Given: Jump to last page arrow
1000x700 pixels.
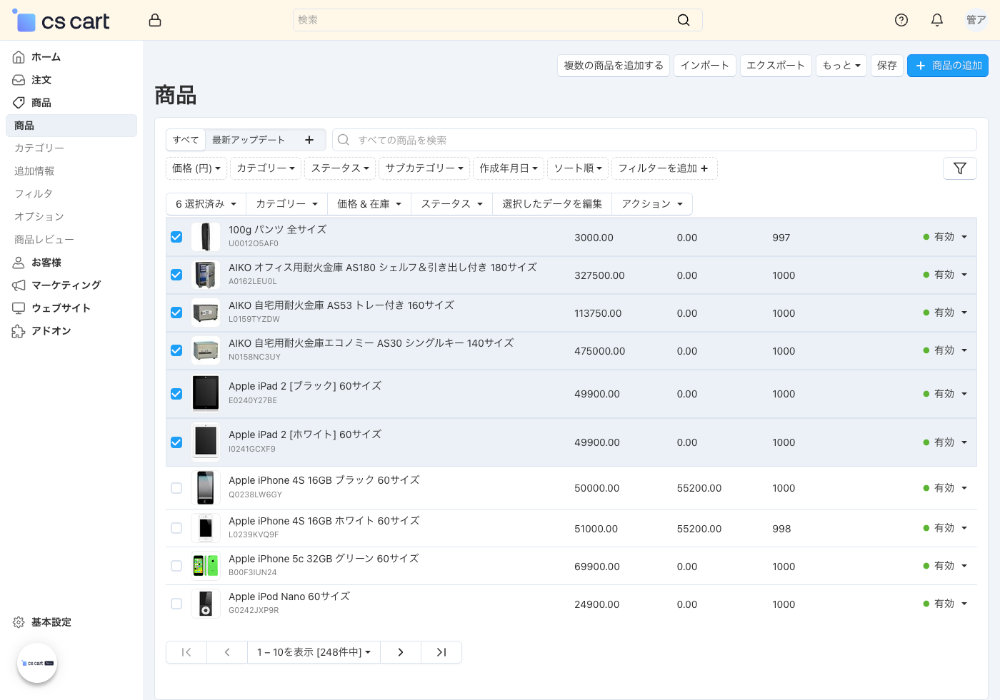Looking at the screenshot, I should [441, 652].
